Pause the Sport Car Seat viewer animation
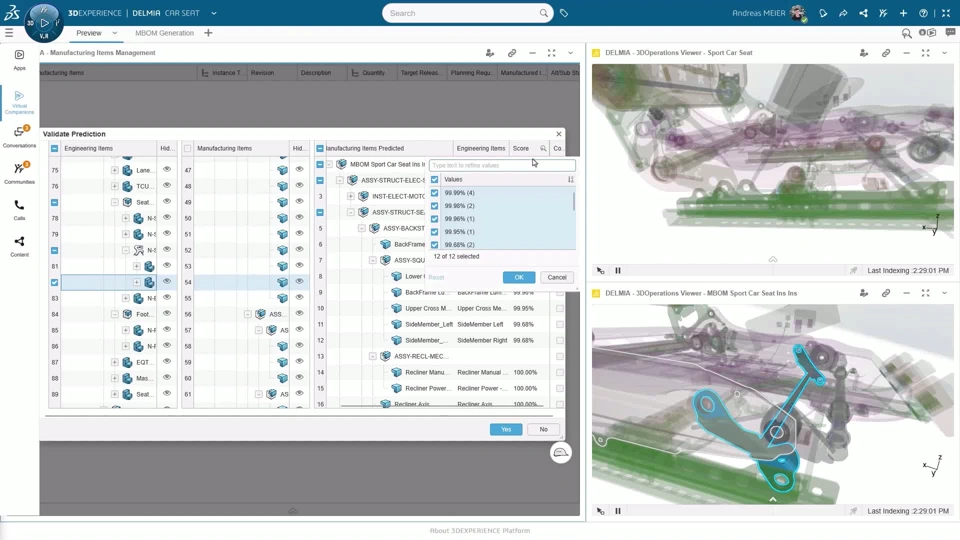Viewport: 960px width, 540px height. [618, 270]
